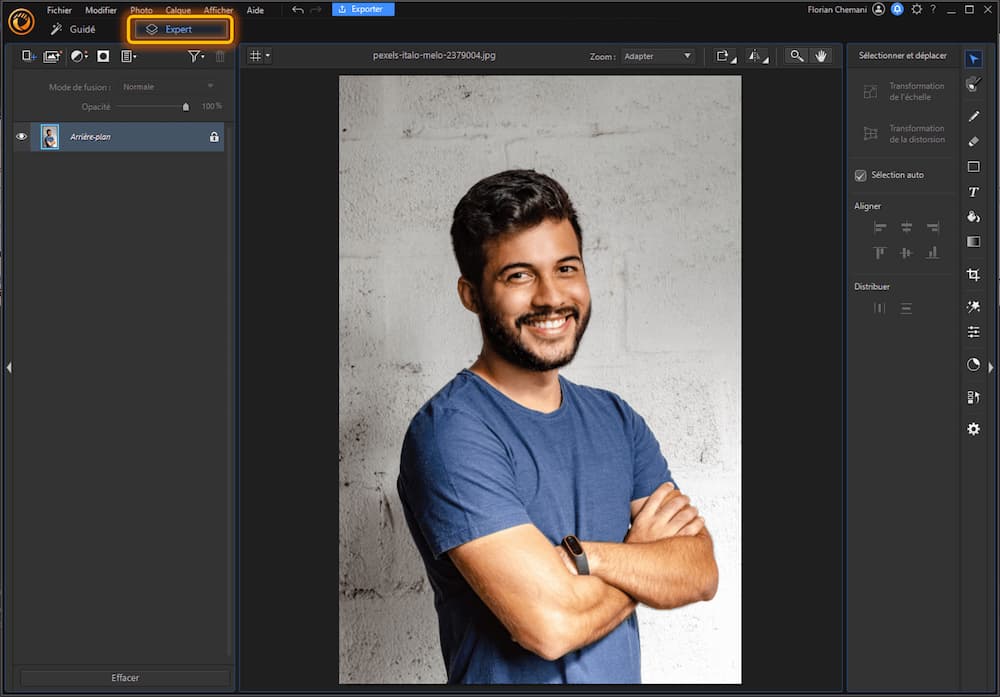Unlock the Arrière-plan layer
Viewport: 1000px width, 697px height.
214,136
